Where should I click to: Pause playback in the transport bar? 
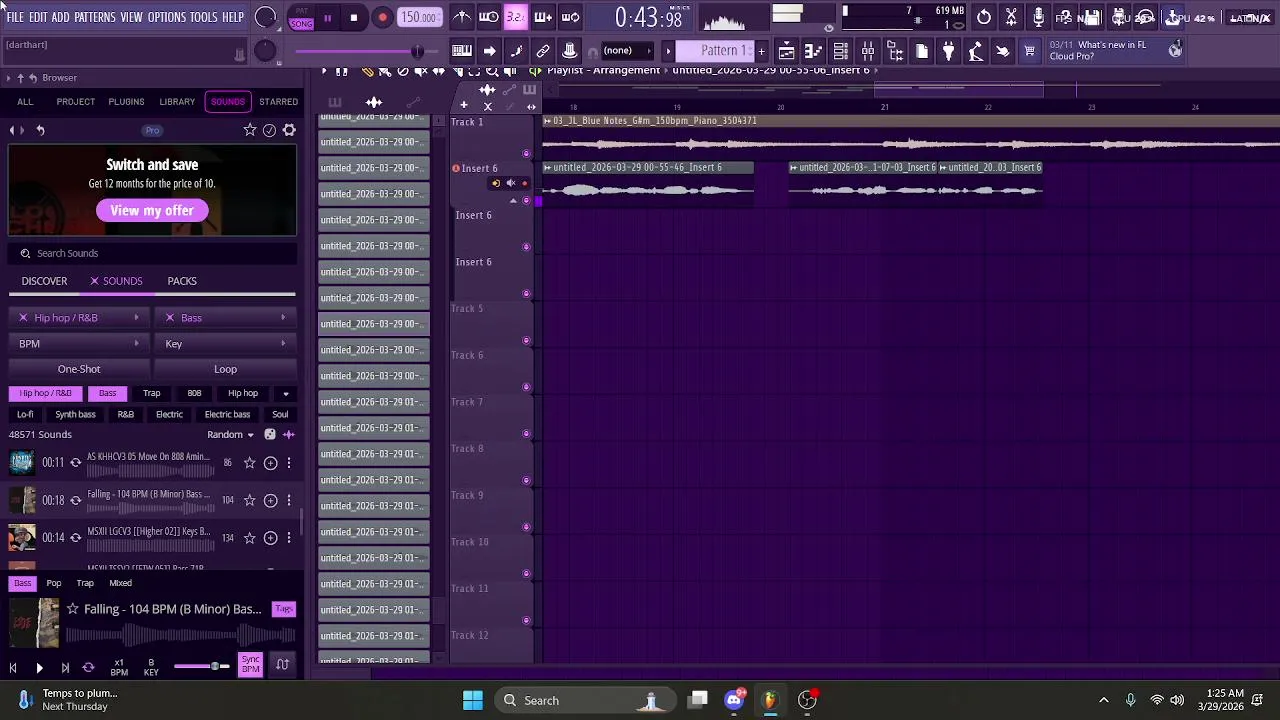coord(327,17)
